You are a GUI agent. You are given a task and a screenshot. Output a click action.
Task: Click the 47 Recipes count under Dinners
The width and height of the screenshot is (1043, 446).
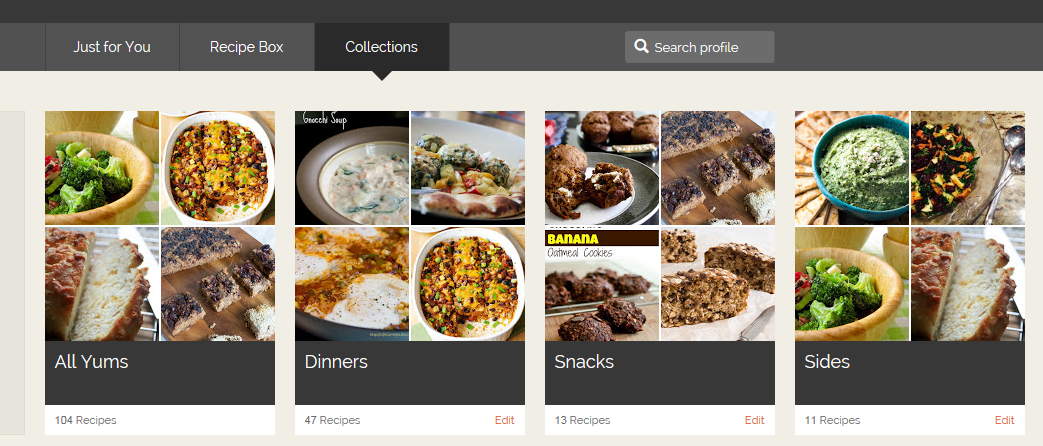click(332, 420)
